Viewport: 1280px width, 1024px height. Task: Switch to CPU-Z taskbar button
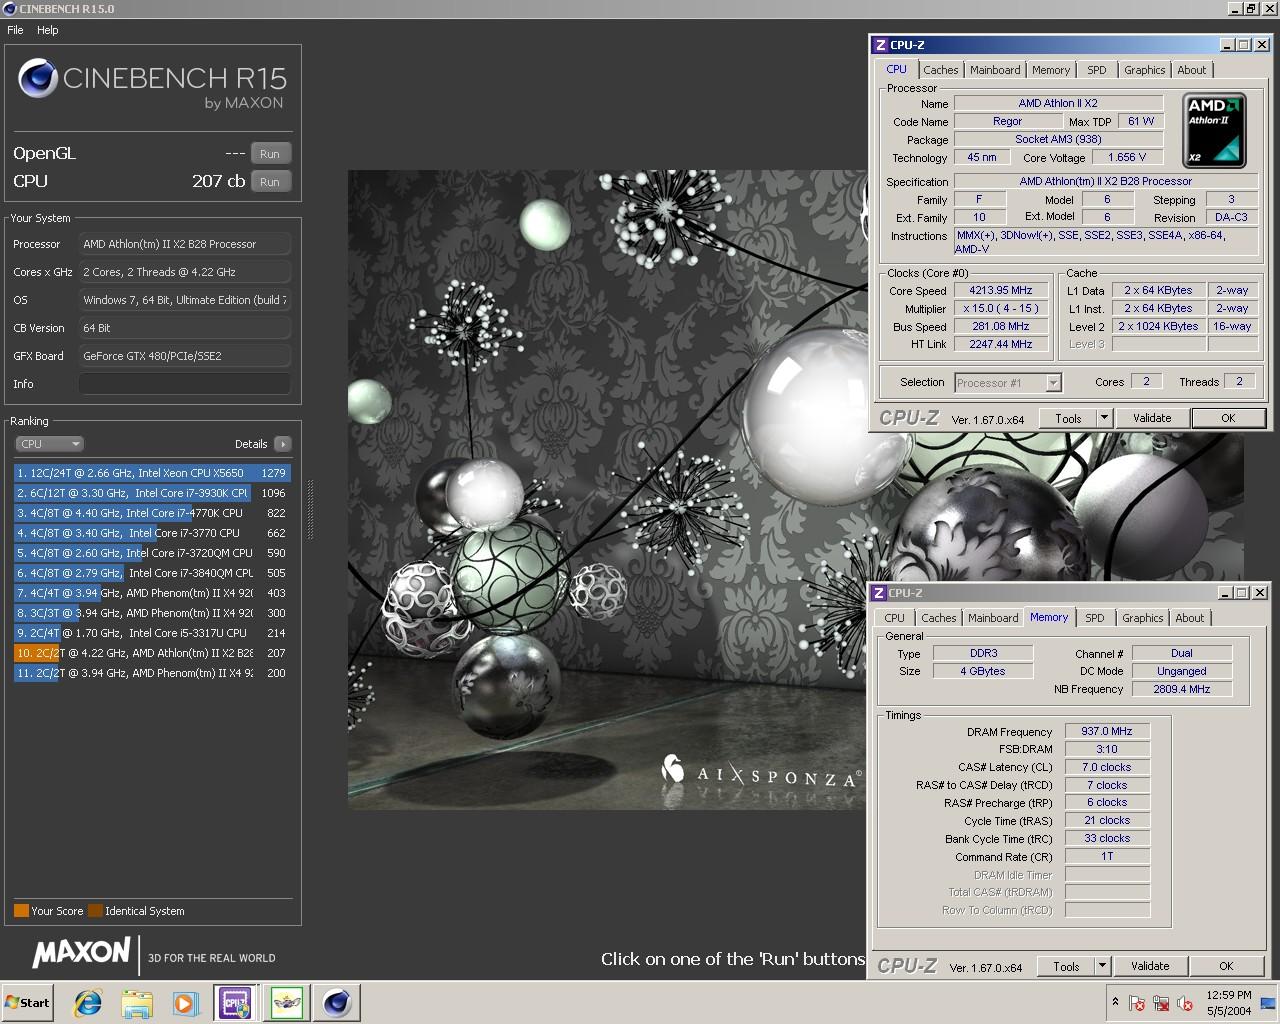coord(235,1003)
